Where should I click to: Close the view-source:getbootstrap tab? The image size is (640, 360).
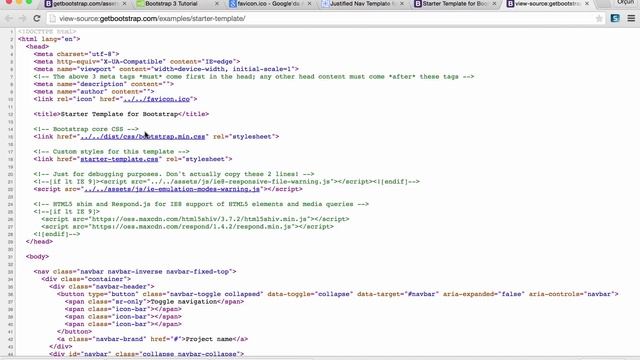[587, 4]
